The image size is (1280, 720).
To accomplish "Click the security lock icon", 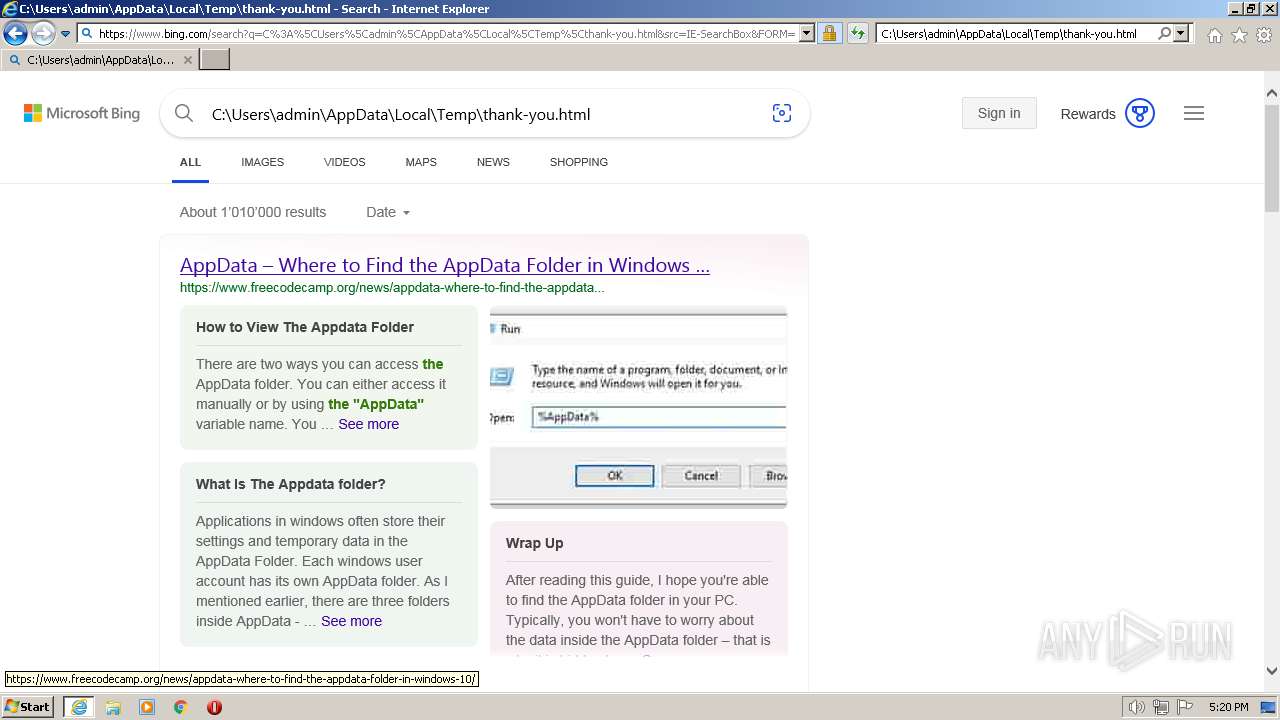I will tap(829, 34).
